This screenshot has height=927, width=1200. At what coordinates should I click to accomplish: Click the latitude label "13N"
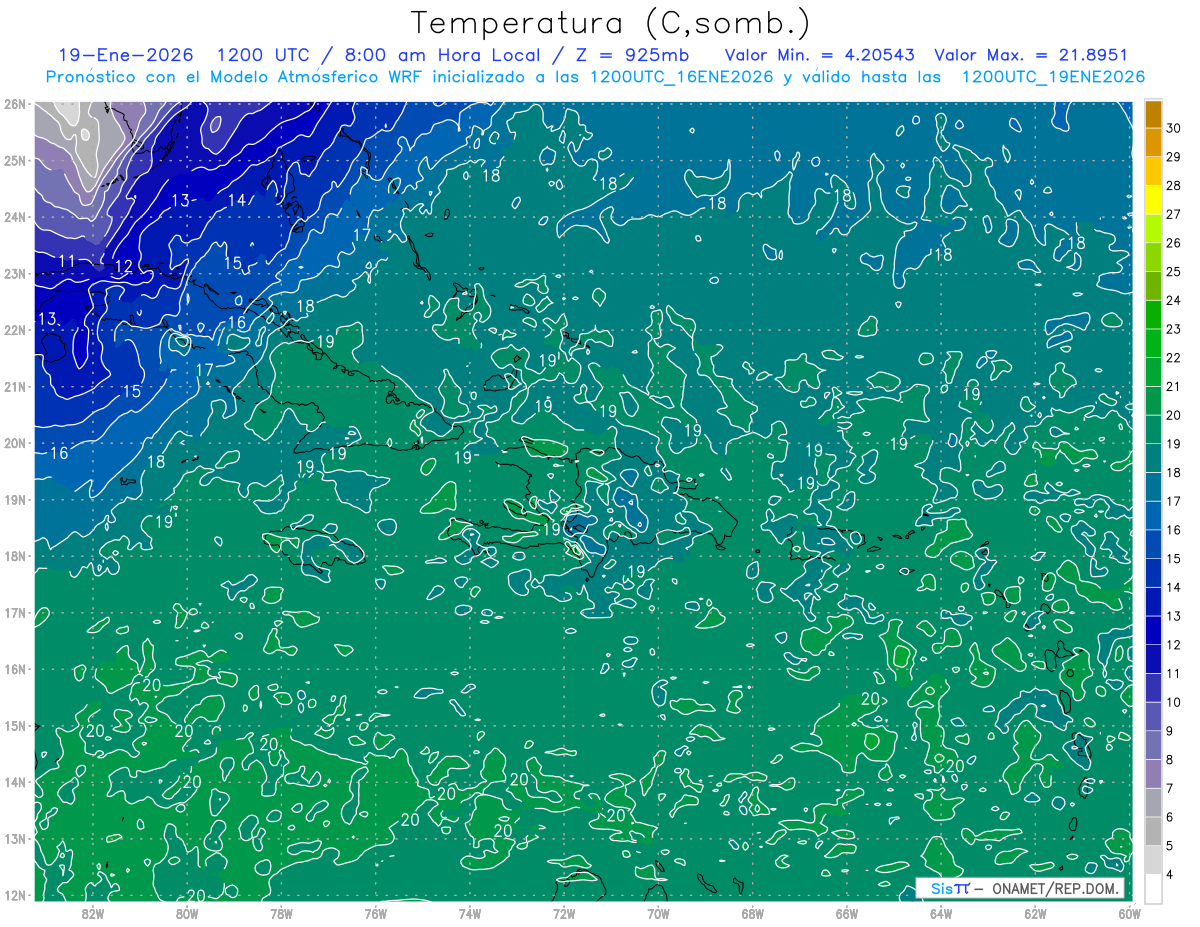[x=15, y=838]
